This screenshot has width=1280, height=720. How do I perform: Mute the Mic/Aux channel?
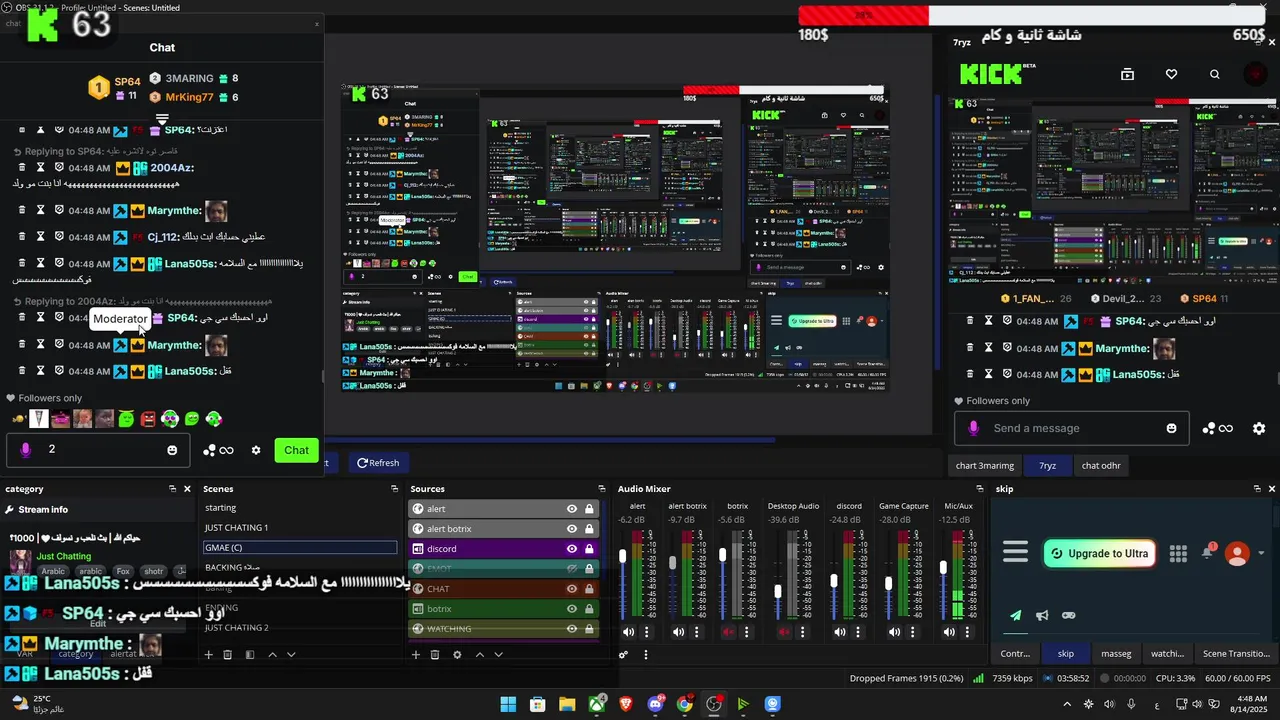(950, 632)
